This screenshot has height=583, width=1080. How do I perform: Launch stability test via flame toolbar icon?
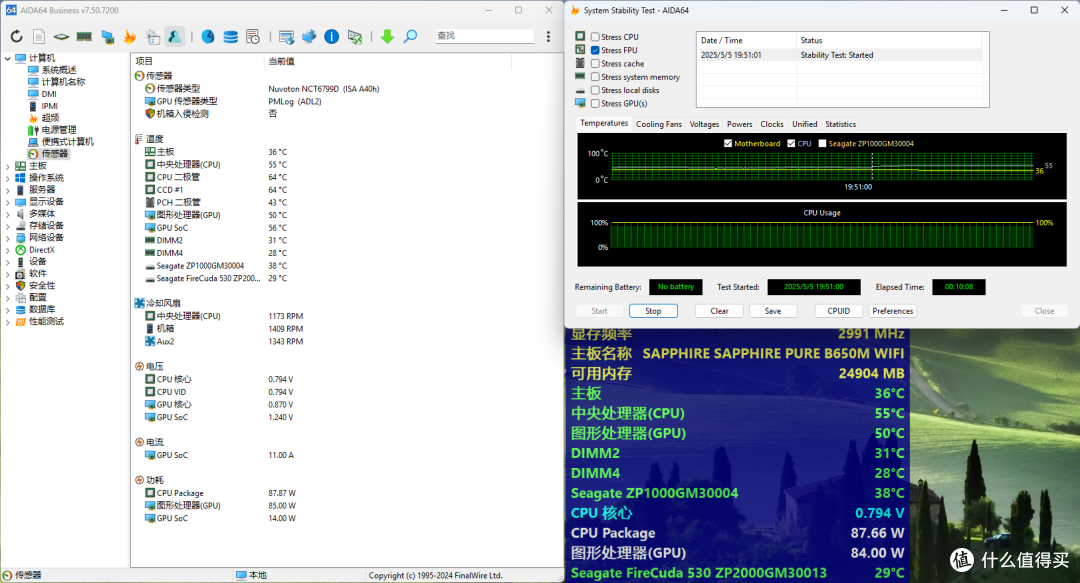click(x=129, y=37)
